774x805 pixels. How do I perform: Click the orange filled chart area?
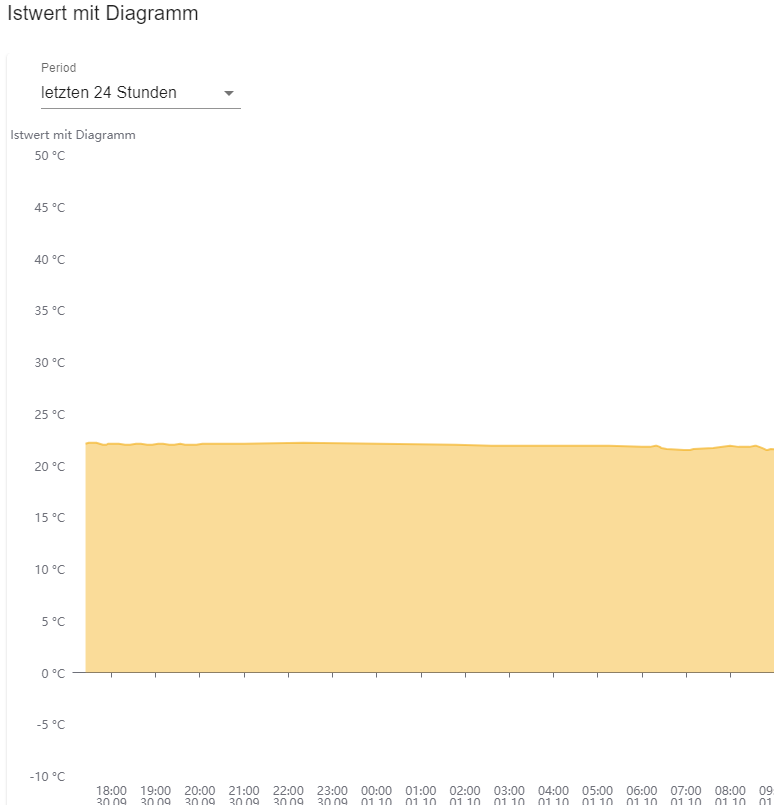400,560
